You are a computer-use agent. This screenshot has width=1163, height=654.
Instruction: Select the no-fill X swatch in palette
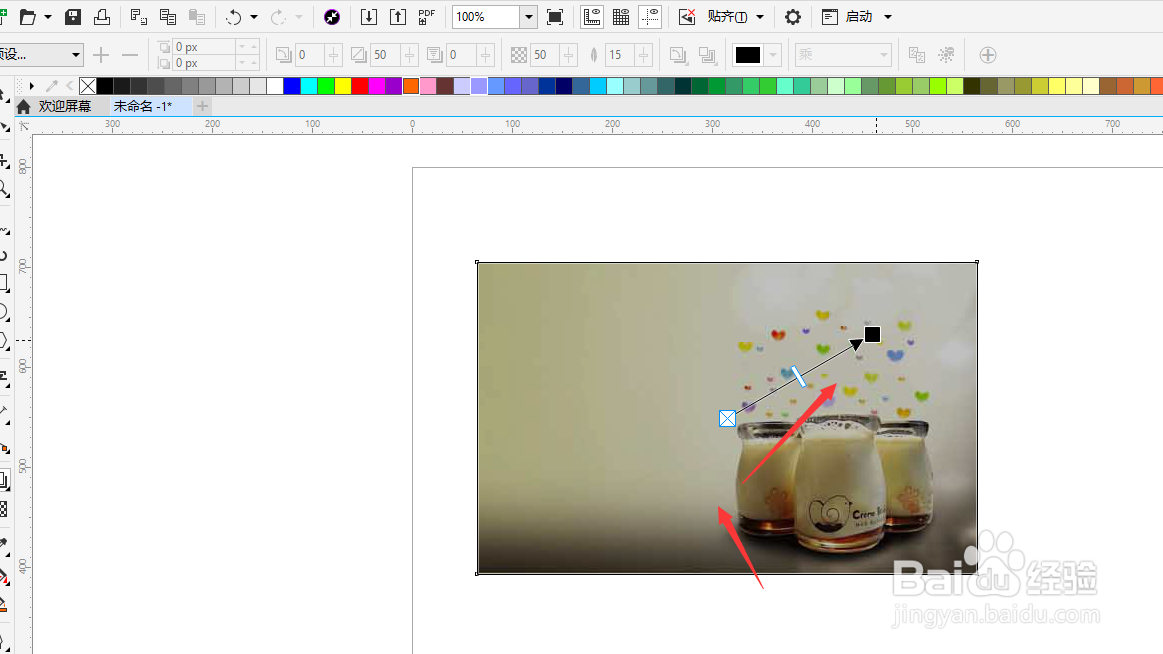[x=88, y=86]
